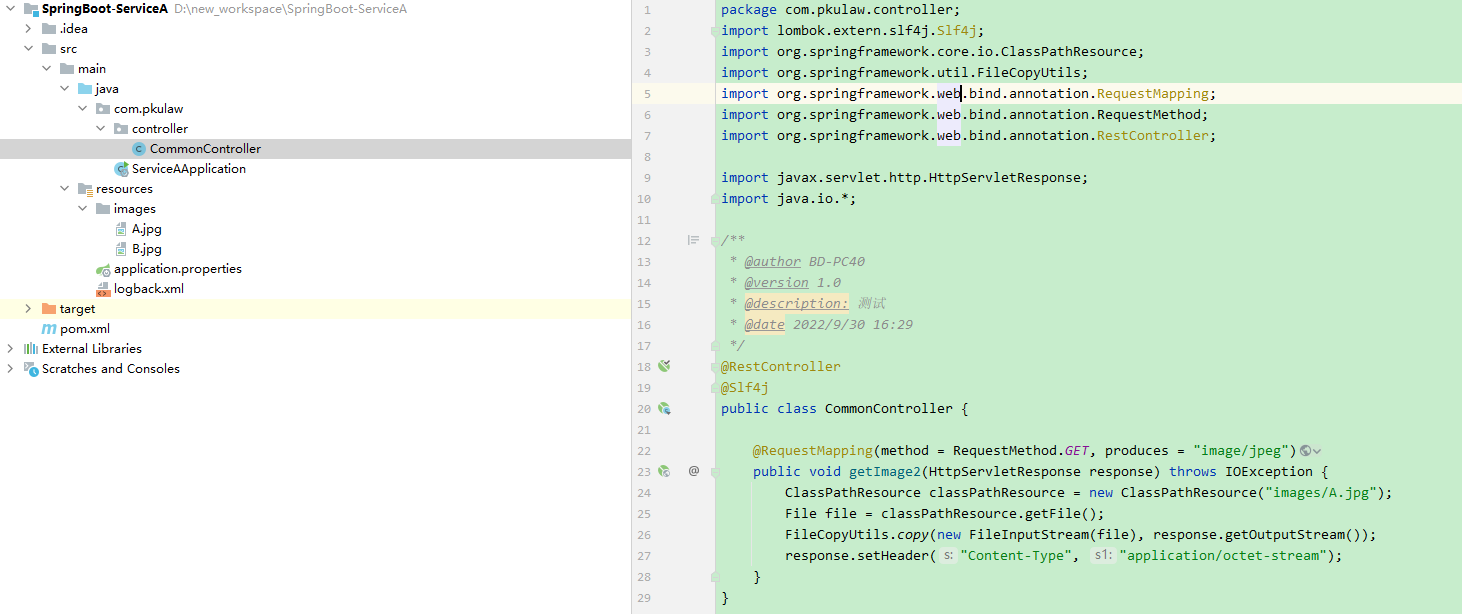This screenshot has width=1462, height=614.
Task: Click the Spring gutter icon on line 20
Action: pyautogui.click(x=664, y=409)
